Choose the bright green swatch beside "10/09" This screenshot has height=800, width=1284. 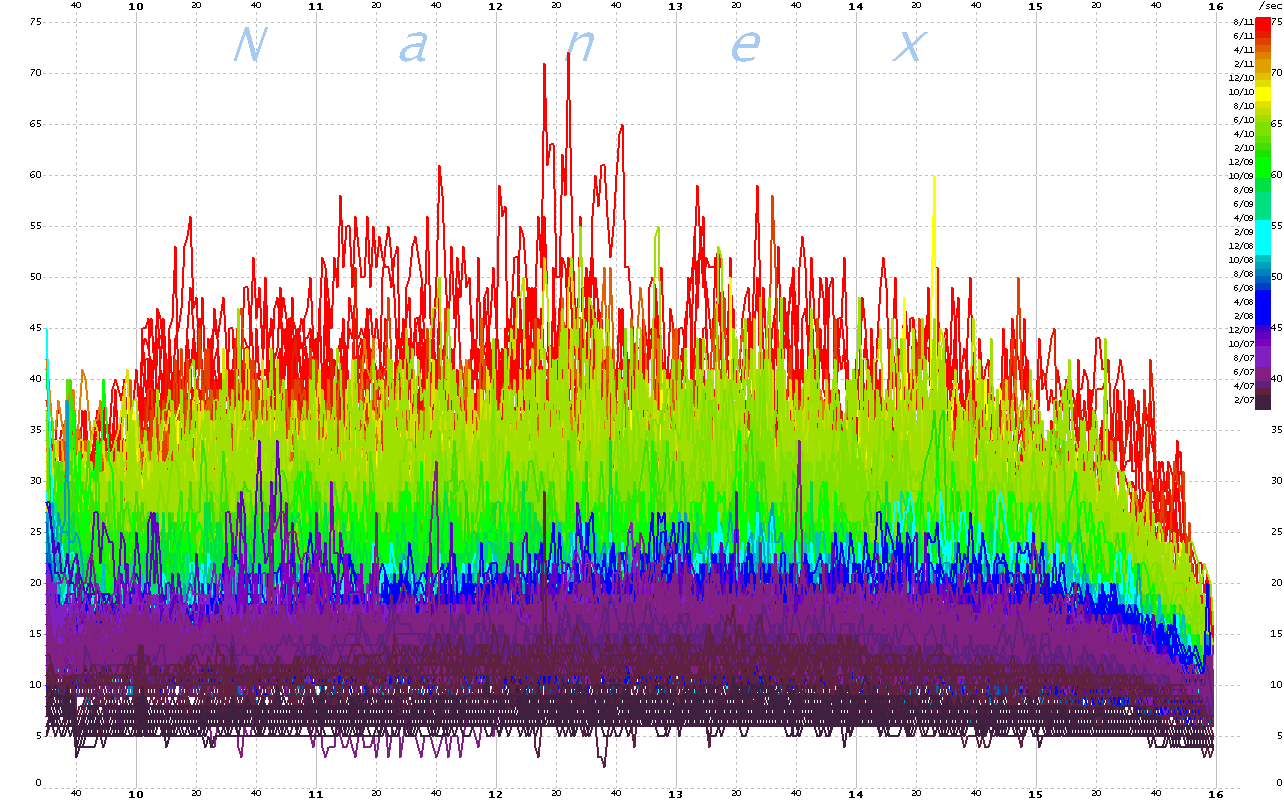(x=1262, y=175)
